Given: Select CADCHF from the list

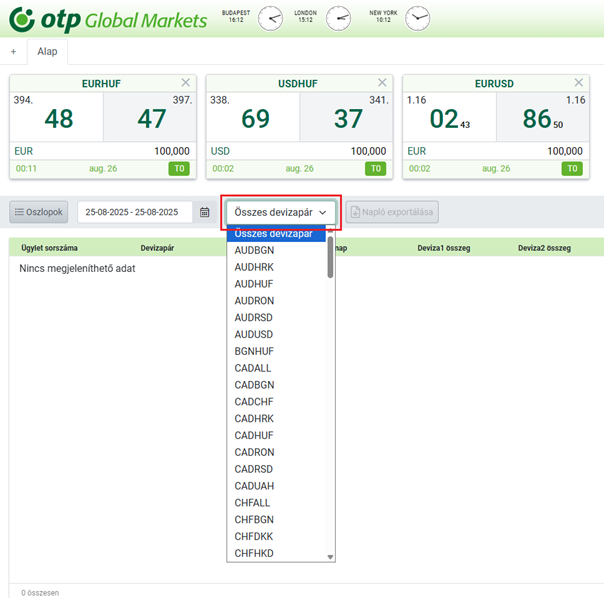Looking at the screenshot, I should coord(276,402).
